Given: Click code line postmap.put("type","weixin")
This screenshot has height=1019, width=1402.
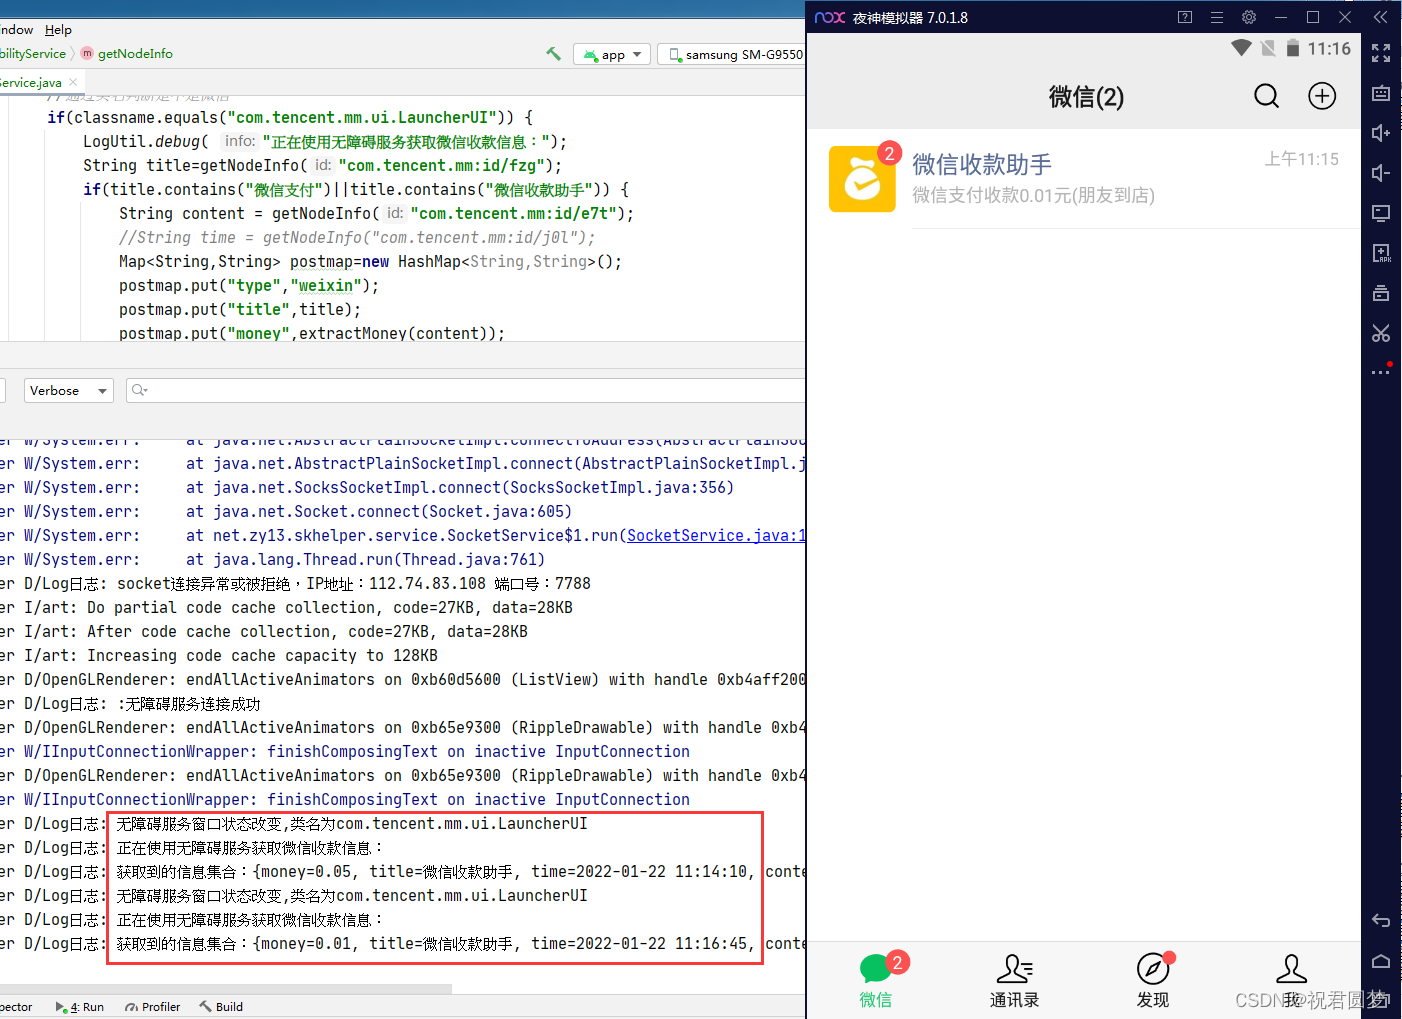Looking at the screenshot, I should [249, 285].
